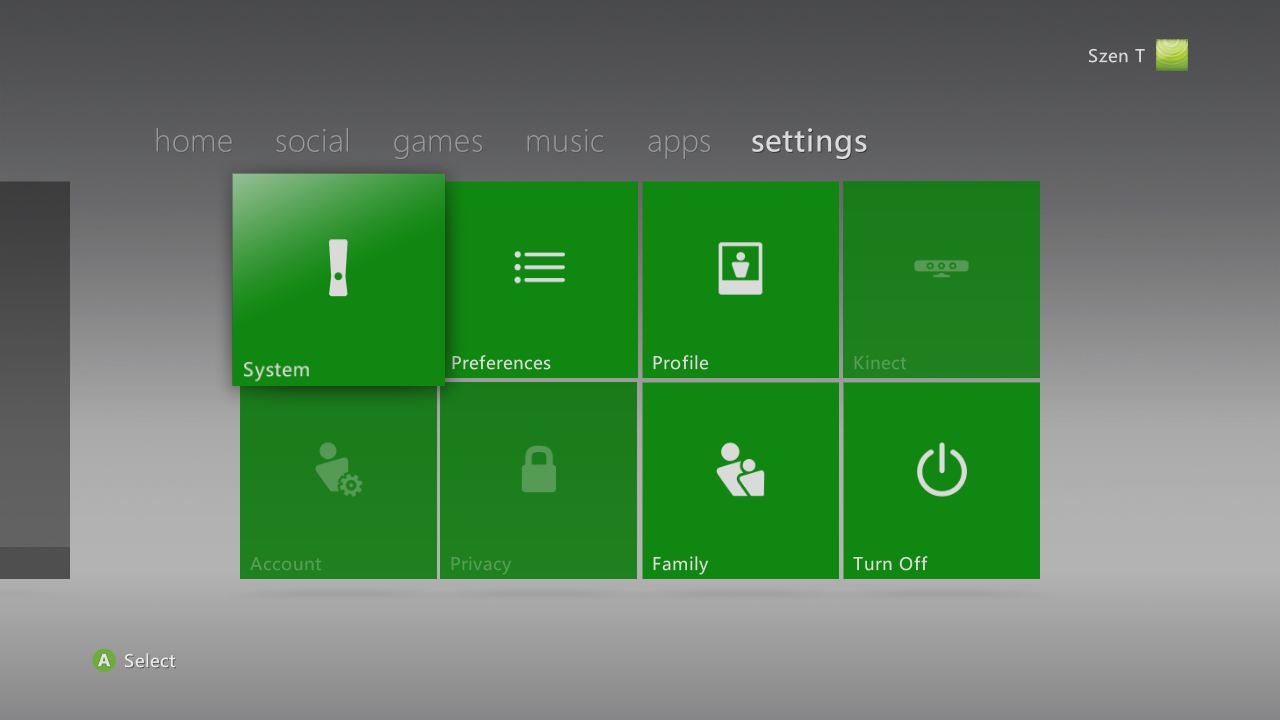The image size is (1280, 720).
Task: Click the Preferences tile label
Action: click(x=501, y=363)
